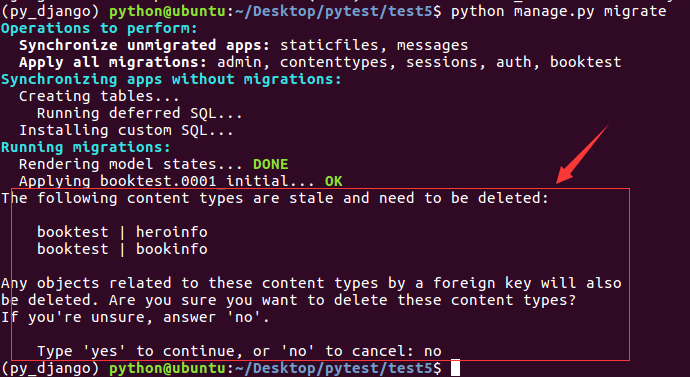The height and width of the screenshot is (377, 690).
Task: Click the 'Operations to perform:' heading
Action: tap(99, 28)
